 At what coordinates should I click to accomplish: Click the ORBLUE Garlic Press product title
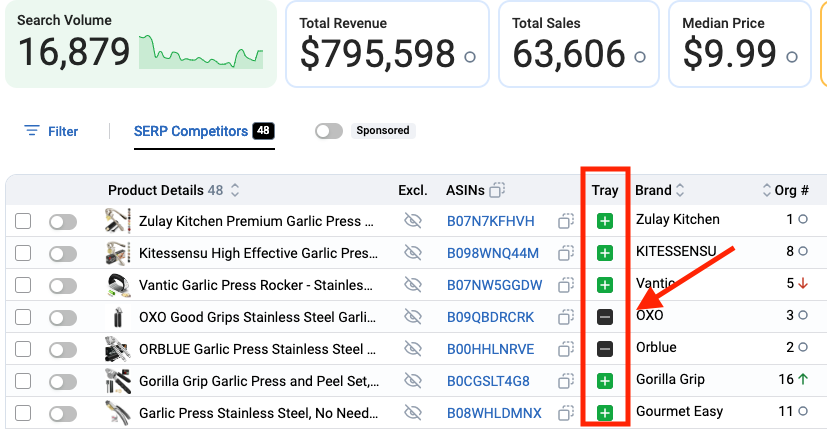257,349
